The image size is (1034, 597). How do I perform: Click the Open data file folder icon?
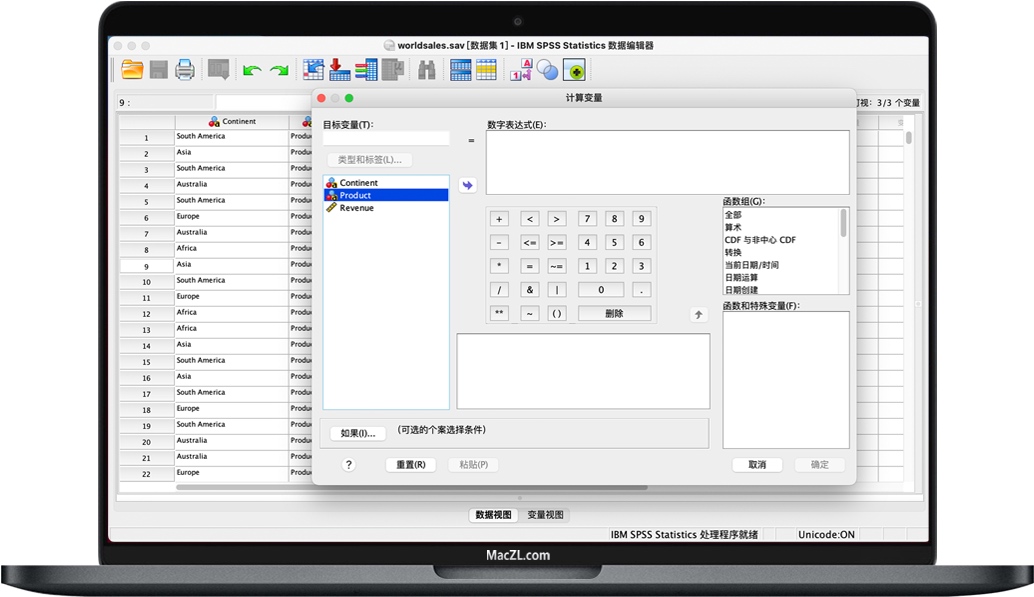pos(132,69)
